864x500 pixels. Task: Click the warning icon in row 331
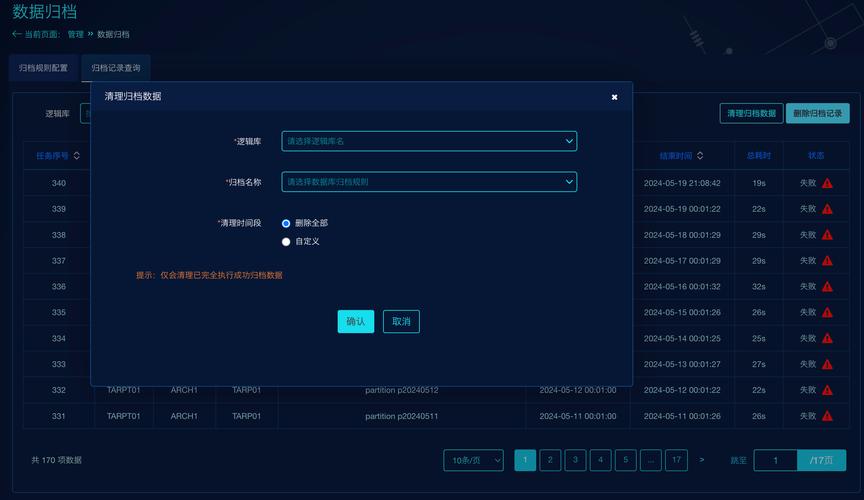pyautogui.click(x=827, y=416)
